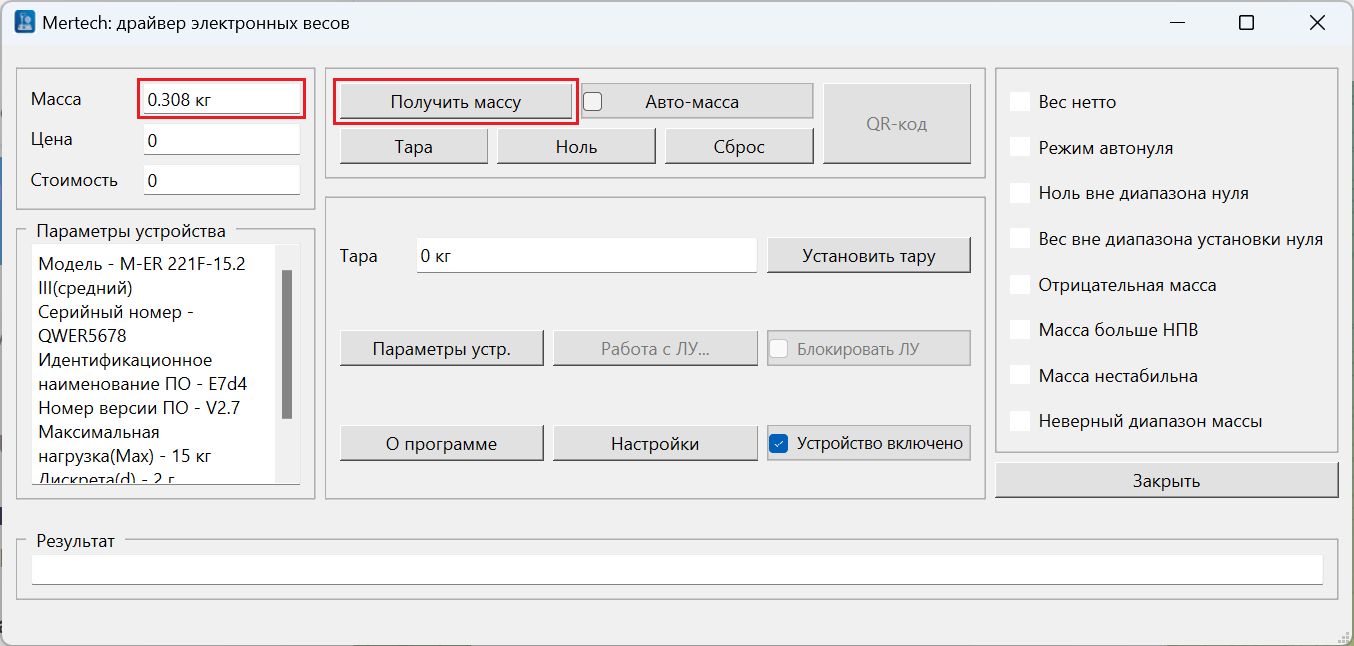1354x646 pixels.
Task: Click the 'Тара' button
Action: tap(413, 147)
